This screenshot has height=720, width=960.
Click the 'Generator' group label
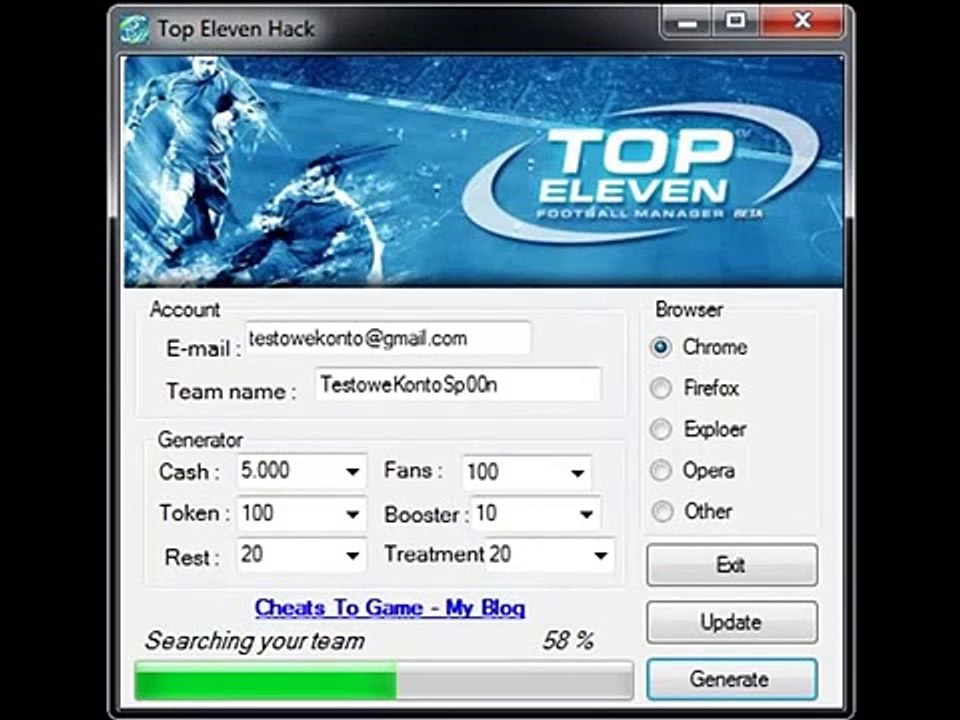[x=200, y=440]
